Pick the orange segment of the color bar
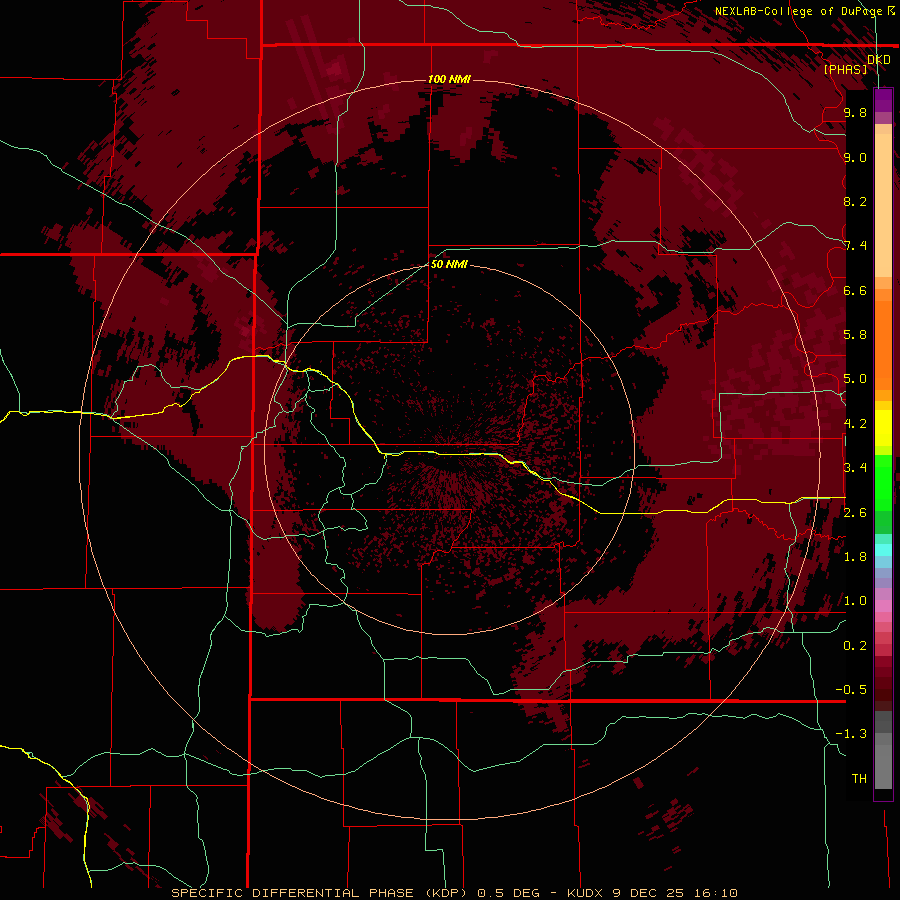This screenshot has width=900, height=900. 883,344
